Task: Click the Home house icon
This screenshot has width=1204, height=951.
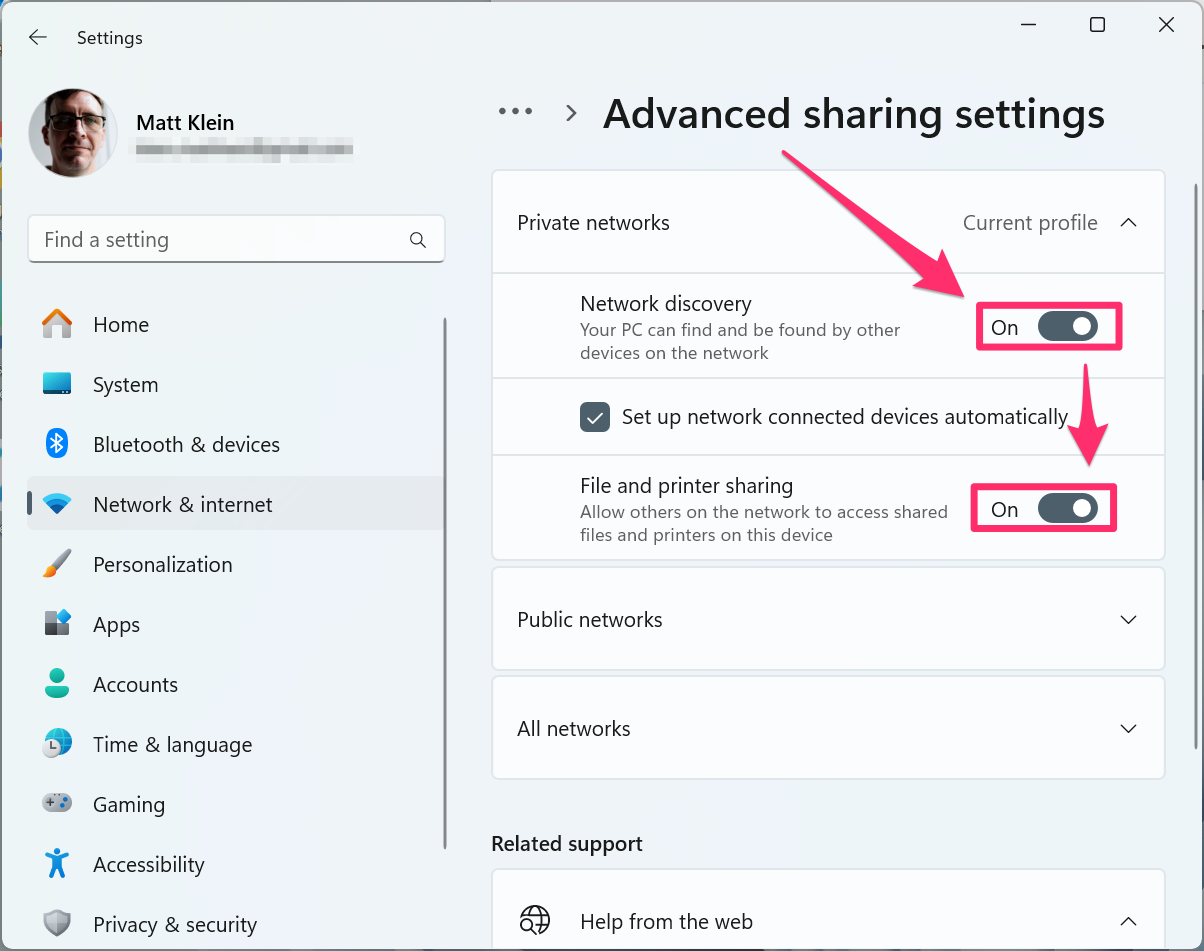Action: click(57, 325)
